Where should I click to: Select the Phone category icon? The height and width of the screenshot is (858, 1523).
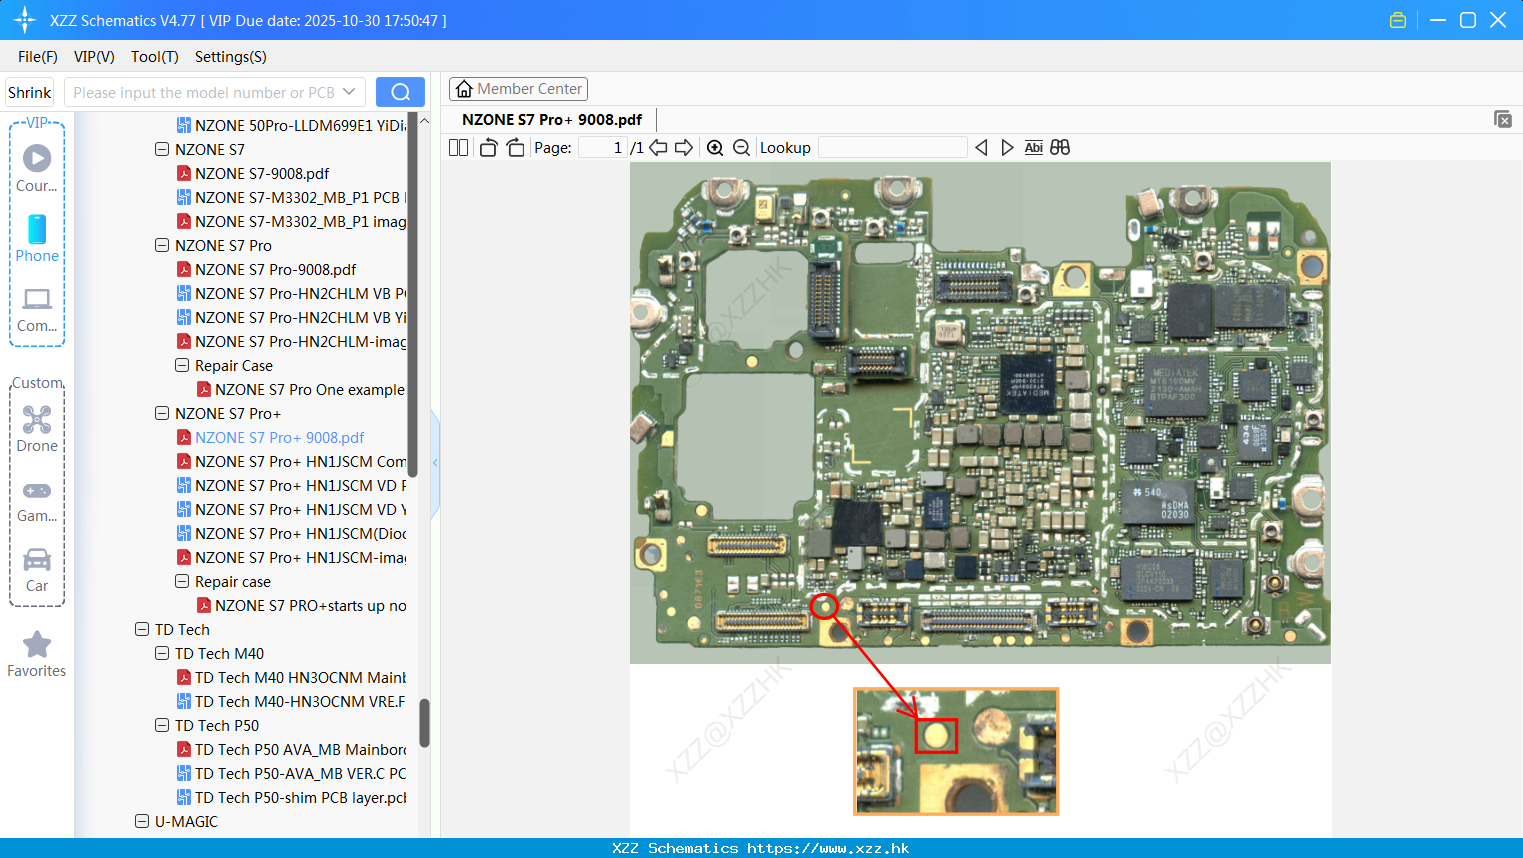(37, 239)
